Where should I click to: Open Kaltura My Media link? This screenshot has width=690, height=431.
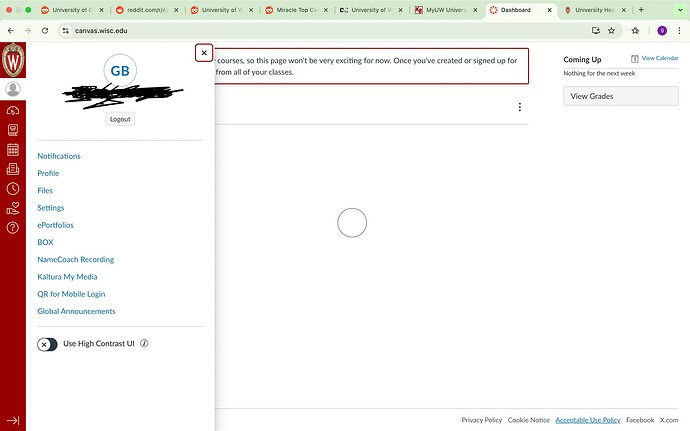(x=67, y=277)
